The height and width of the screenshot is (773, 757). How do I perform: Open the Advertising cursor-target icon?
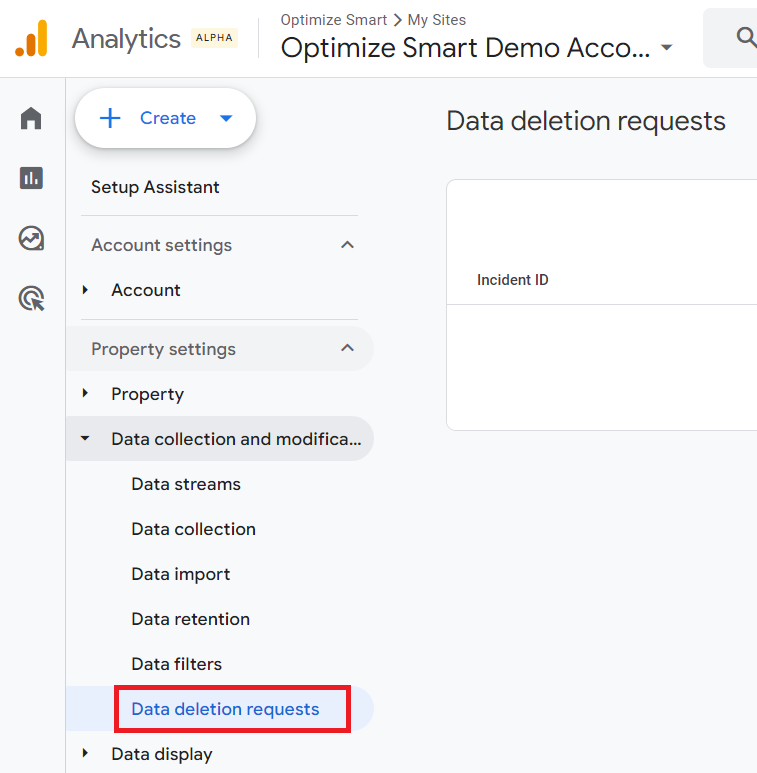pos(32,298)
